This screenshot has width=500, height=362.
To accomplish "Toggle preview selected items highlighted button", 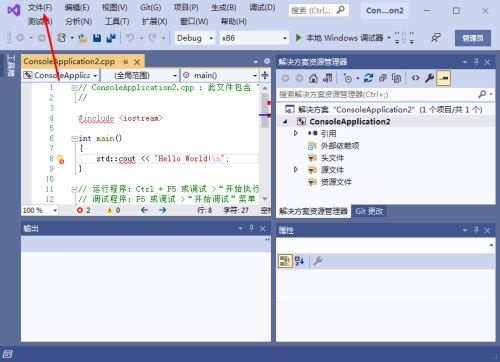I will point(444,78).
